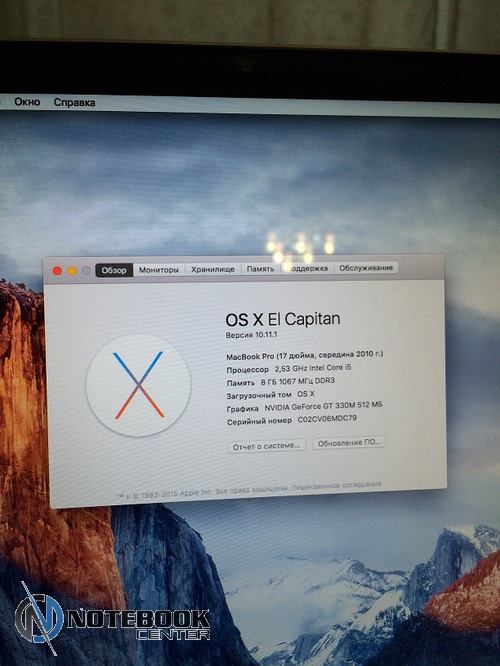Switch to the Обслуживание tab
Image resolution: width=500 pixels, height=666 pixels.
(x=366, y=268)
